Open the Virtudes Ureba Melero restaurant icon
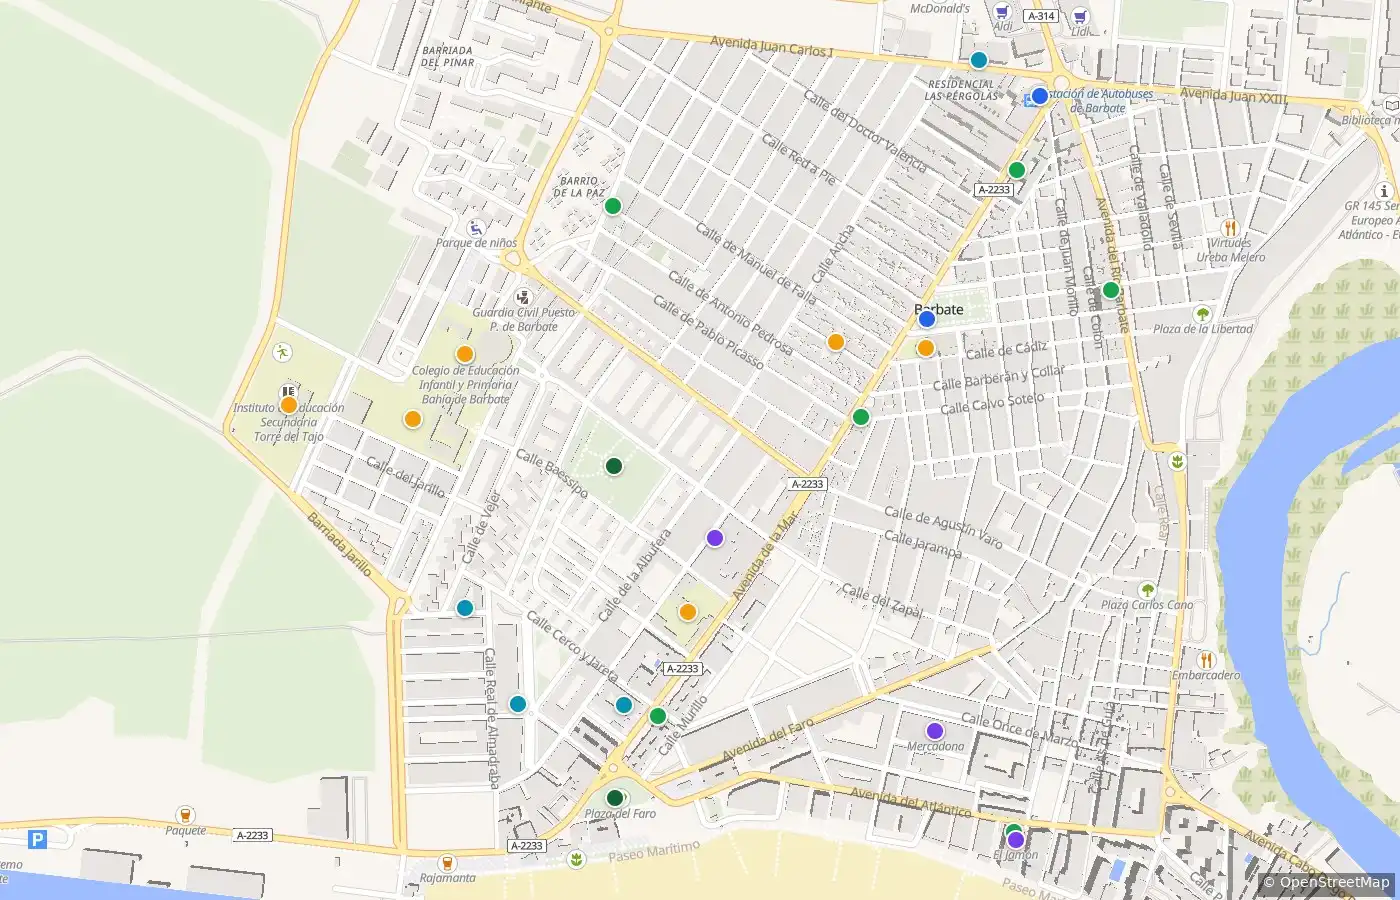 pyautogui.click(x=1230, y=228)
